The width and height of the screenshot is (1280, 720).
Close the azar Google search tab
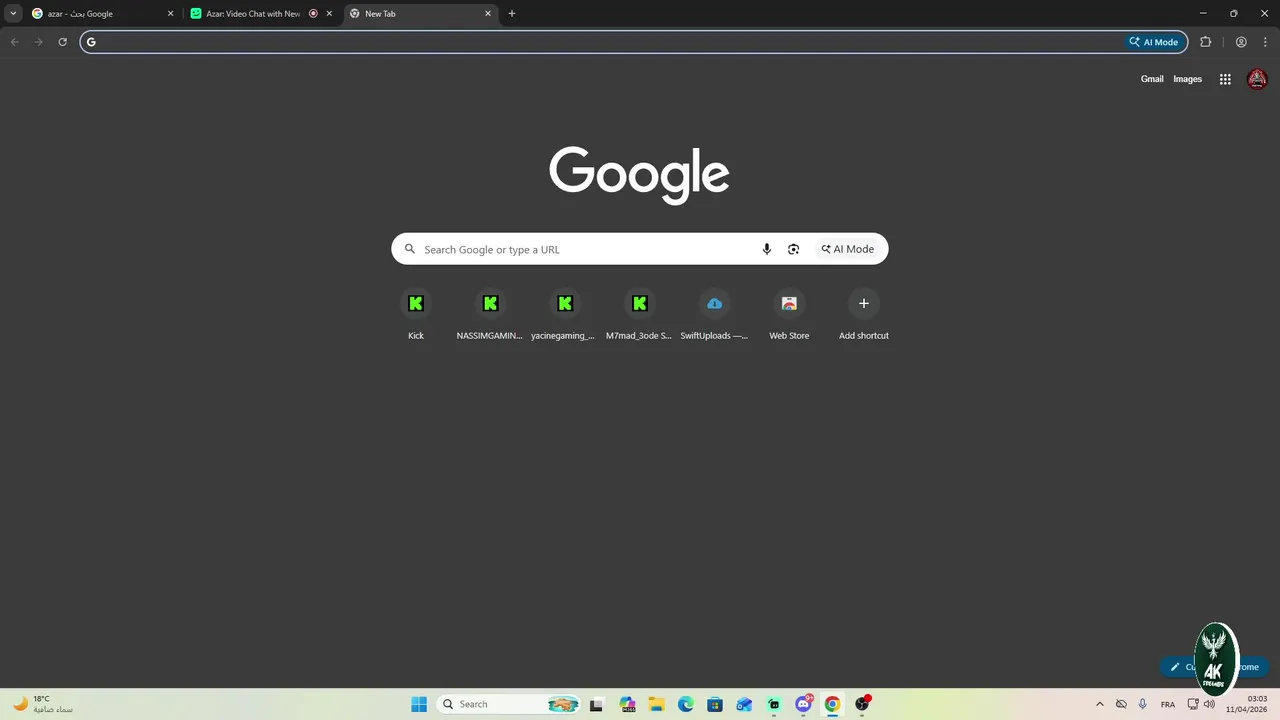click(170, 14)
